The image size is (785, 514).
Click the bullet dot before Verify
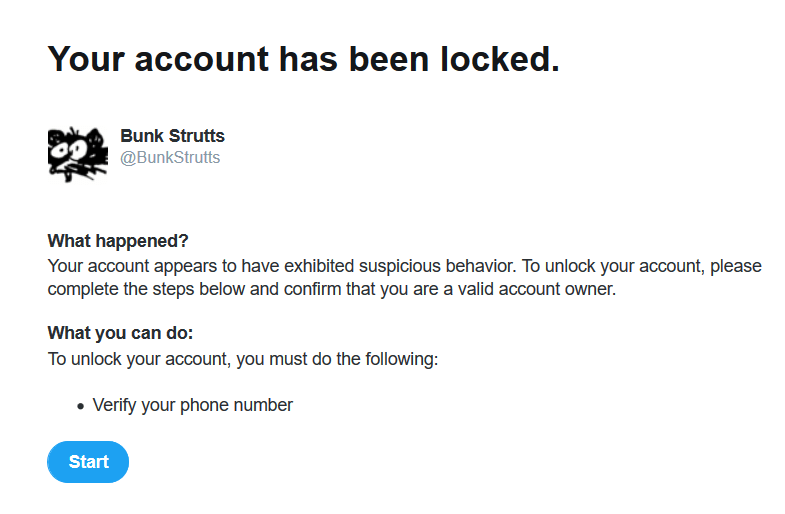tap(80, 407)
